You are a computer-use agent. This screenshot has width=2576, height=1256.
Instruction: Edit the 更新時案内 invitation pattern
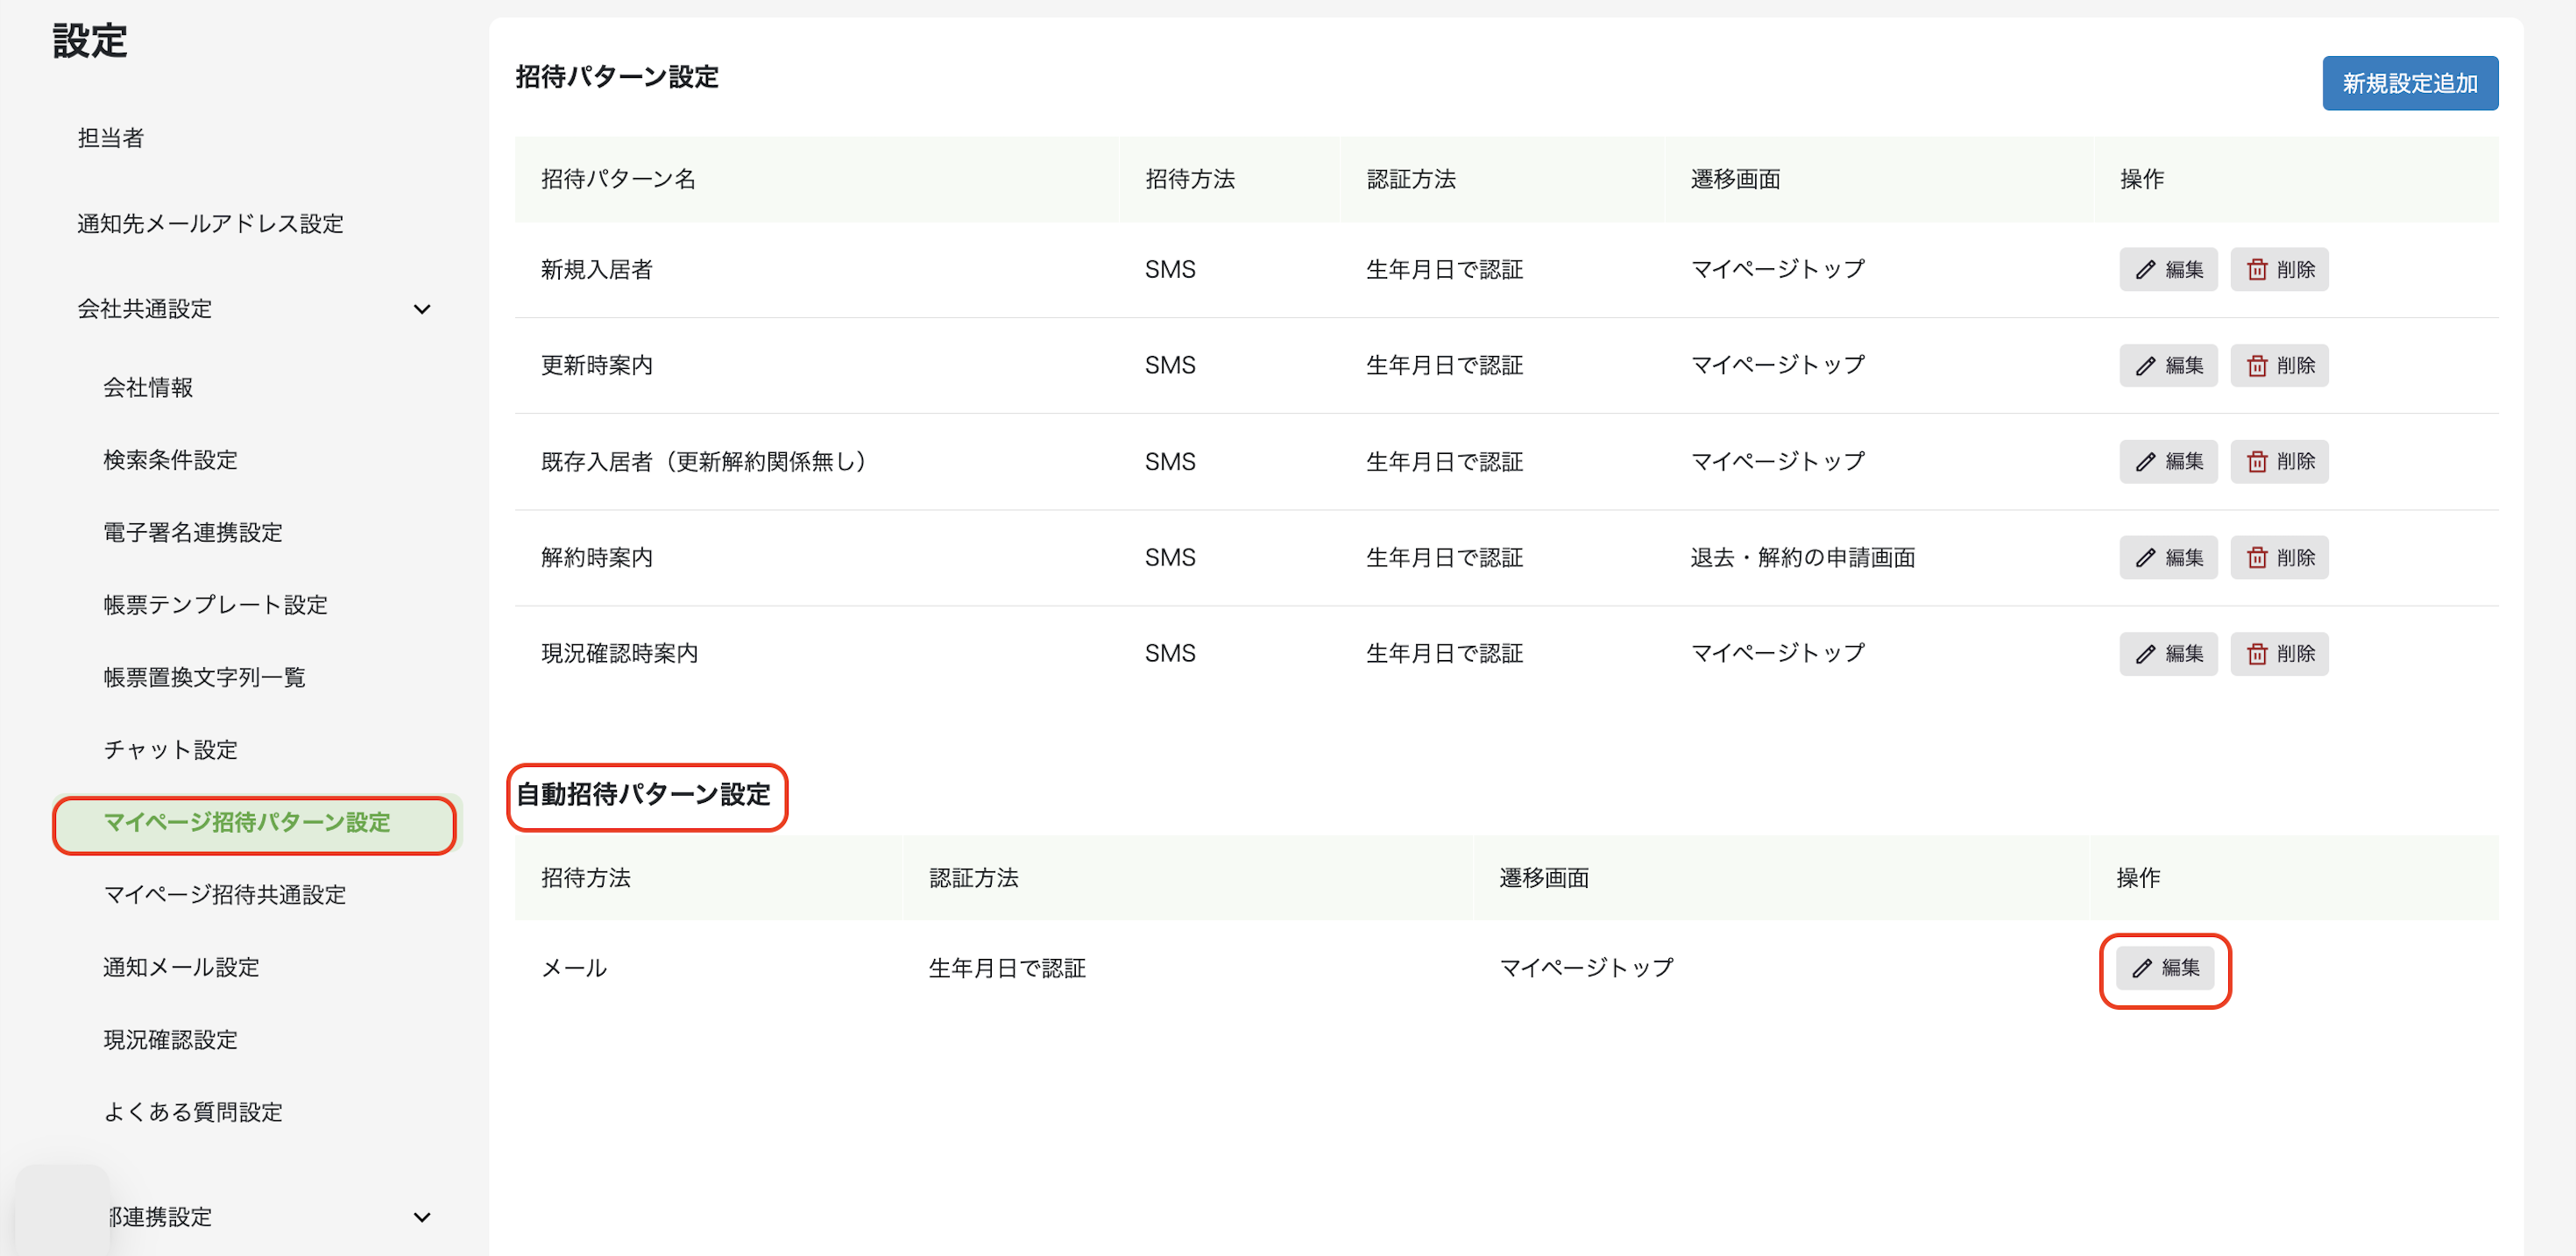pos(2167,365)
